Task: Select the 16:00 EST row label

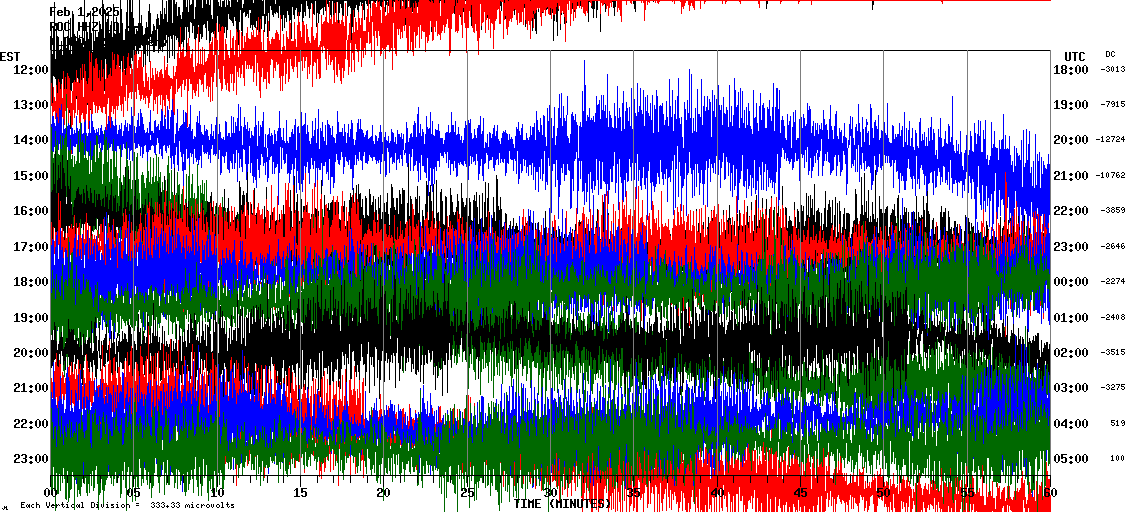Action: click(x=31, y=211)
